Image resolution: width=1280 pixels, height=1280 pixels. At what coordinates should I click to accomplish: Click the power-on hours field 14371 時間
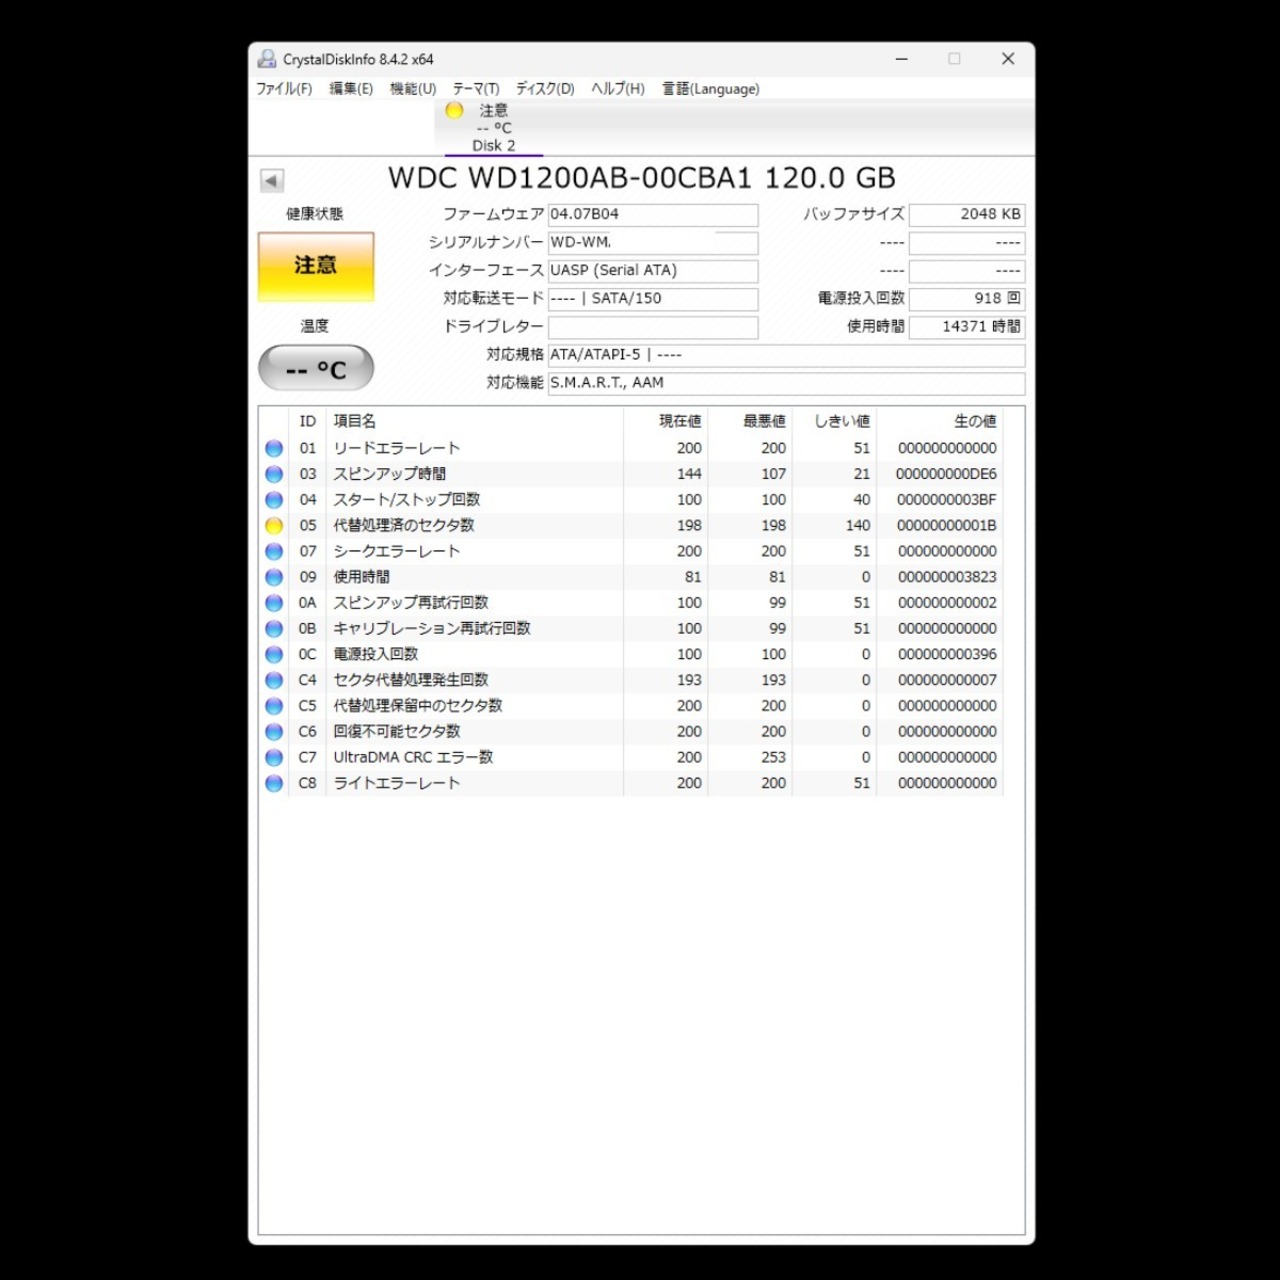click(x=967, y=327)
